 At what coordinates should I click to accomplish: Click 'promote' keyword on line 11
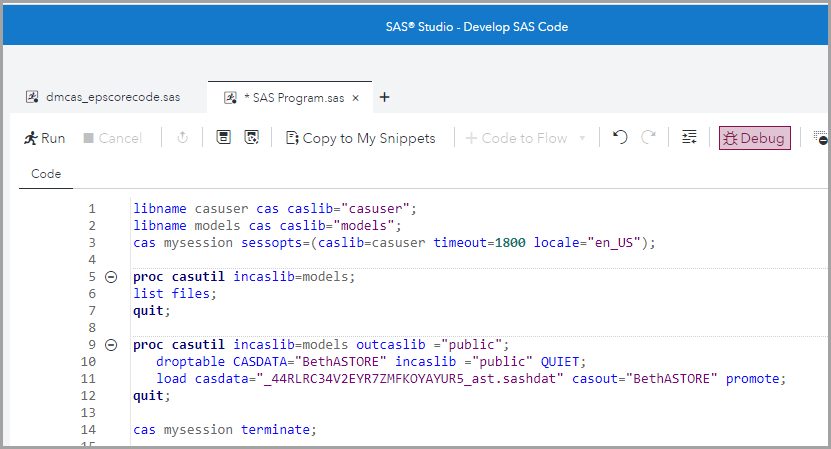click(753, 378)
